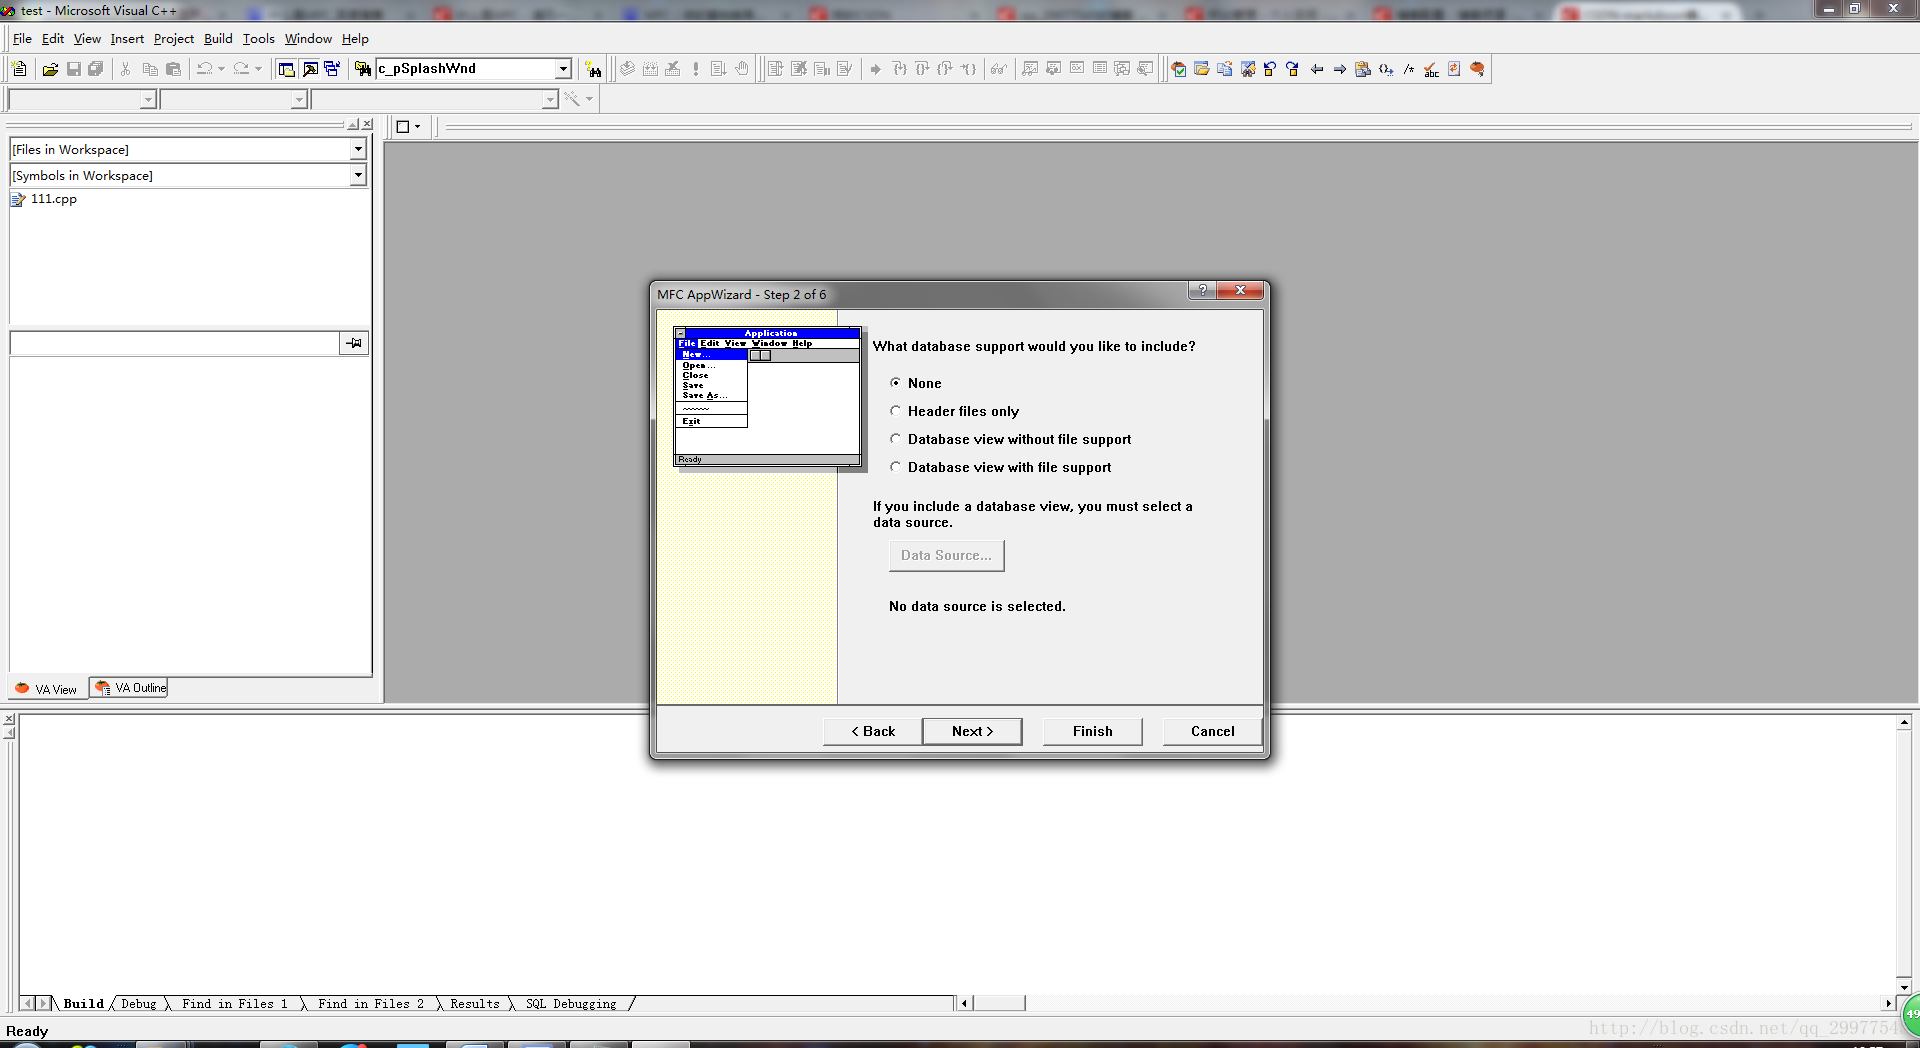Image resolution: width=1920 pixels, height=1048 pixels.
Task: Open the Insert menu
Action: 127,39
